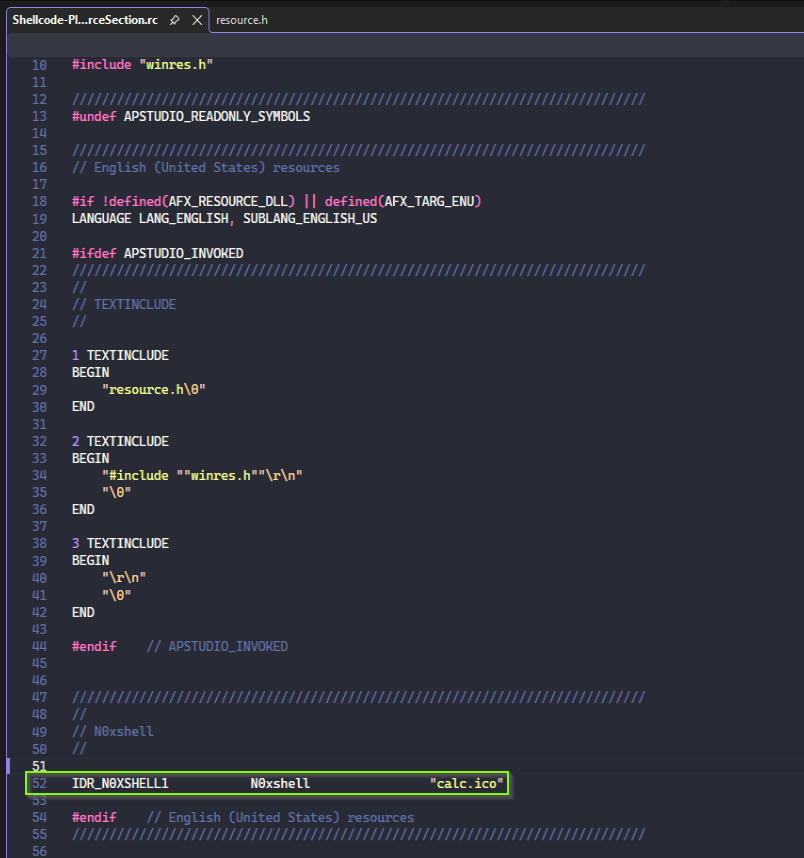This screenshot has width=804, height=858.
Task: Click the "resource.h\0" string
Action: pyautogui.click(x=154, y=390)
